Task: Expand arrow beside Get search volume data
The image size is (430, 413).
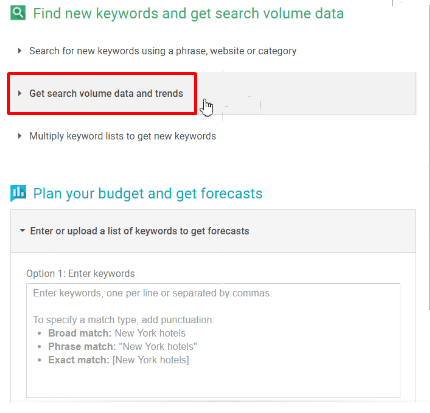Action: tap(19, 93)
